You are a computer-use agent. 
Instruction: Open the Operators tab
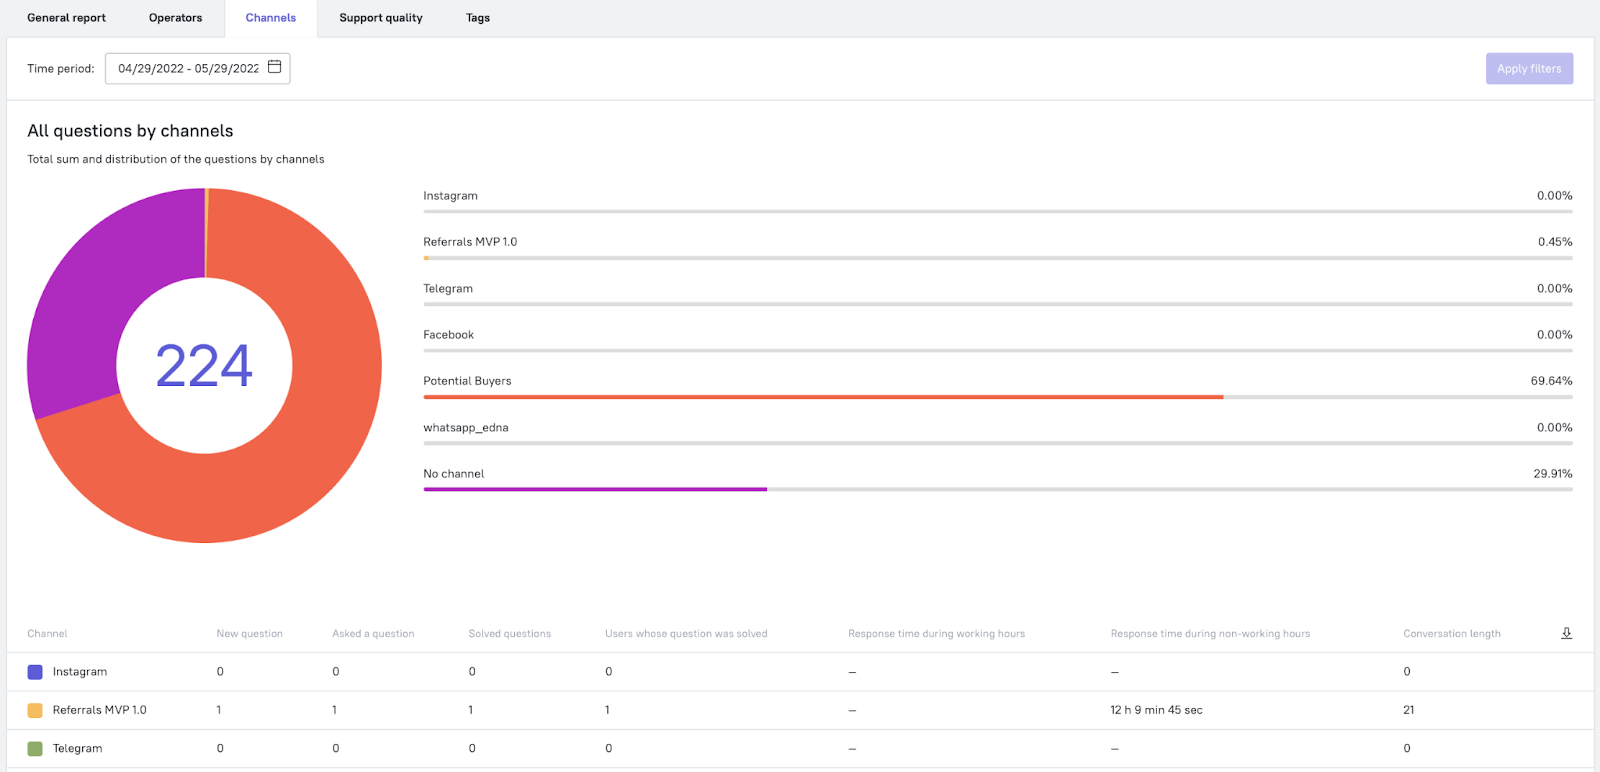[175, 18]
